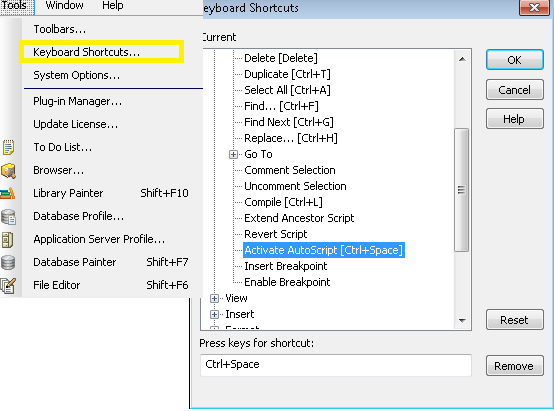Close the Keyboard Shortcuts dialog

tap(535, 7)
